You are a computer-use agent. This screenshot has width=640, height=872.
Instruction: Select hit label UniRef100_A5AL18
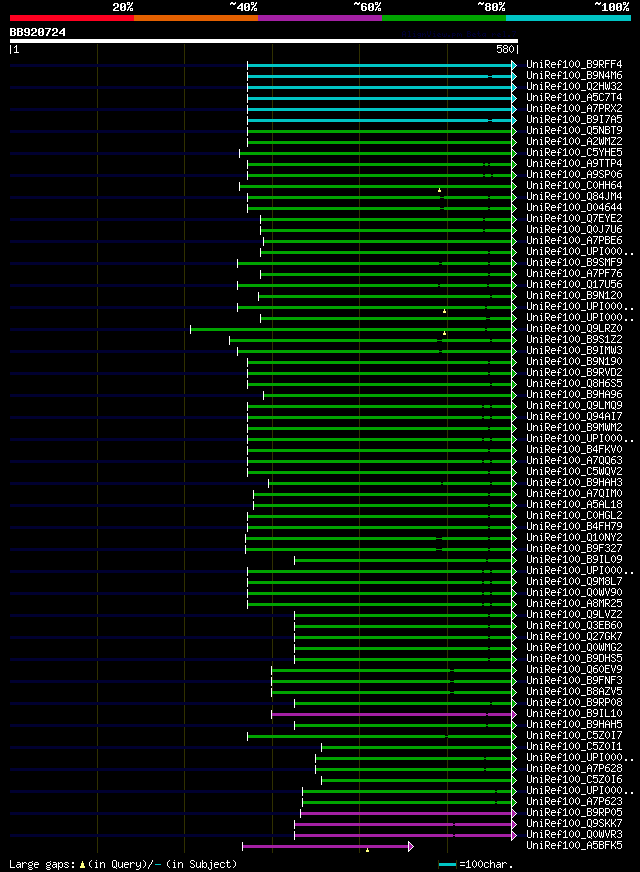pyautogui.click(x=574, y=504)
